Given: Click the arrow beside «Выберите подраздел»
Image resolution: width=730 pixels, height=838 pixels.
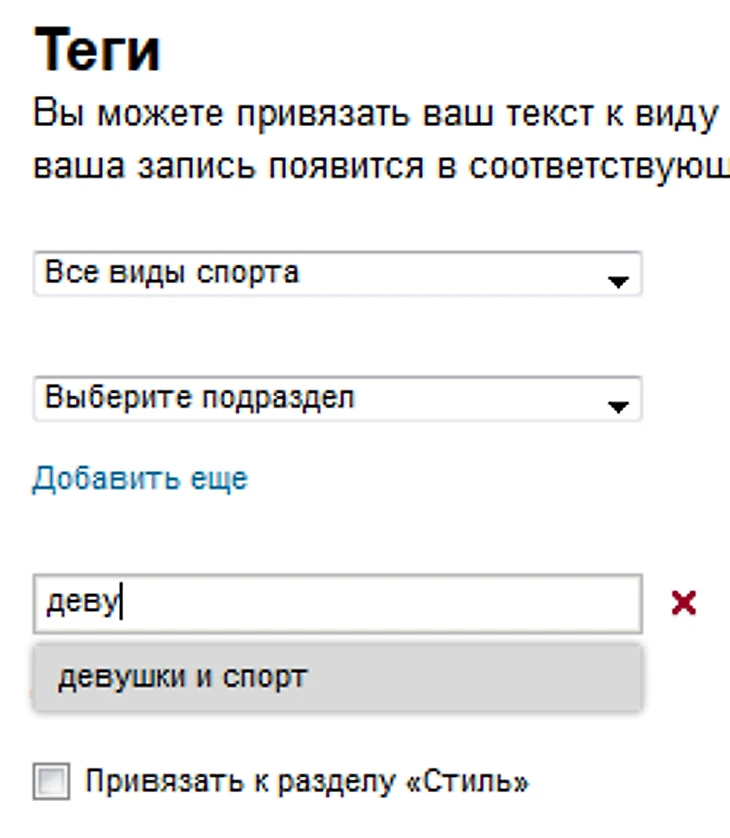Looking at the screenshot, I should [x=618, y=407].
